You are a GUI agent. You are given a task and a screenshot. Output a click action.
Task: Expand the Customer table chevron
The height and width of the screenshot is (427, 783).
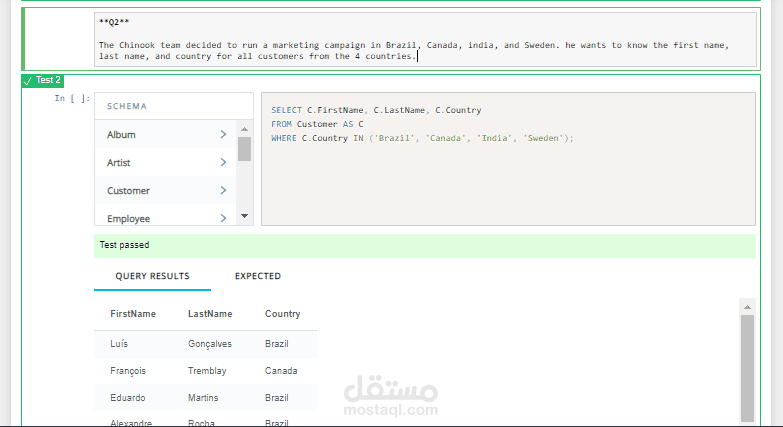pos(223,190)
